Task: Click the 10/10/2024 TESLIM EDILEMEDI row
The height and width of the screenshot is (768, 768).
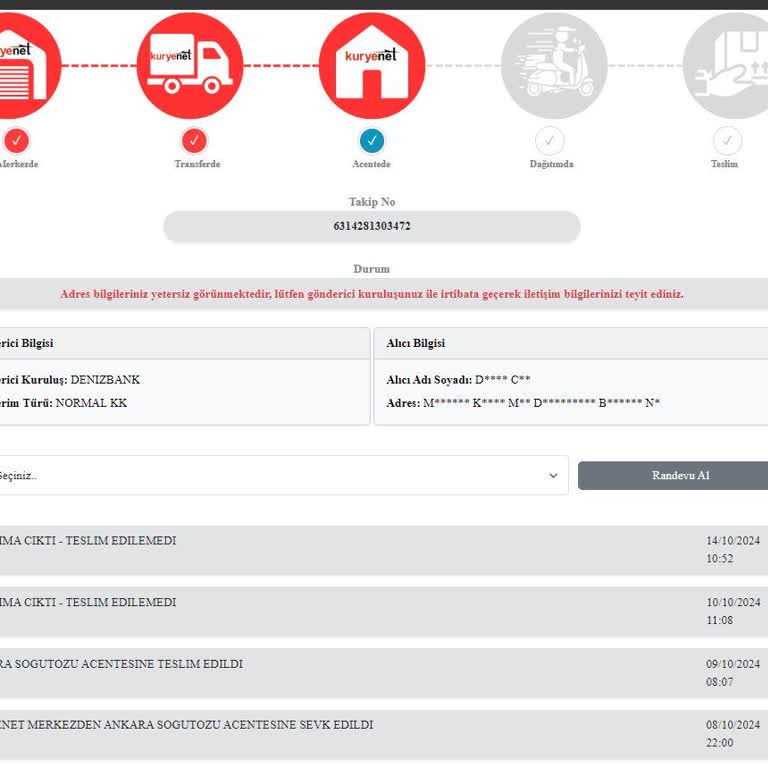Action: 384,612
